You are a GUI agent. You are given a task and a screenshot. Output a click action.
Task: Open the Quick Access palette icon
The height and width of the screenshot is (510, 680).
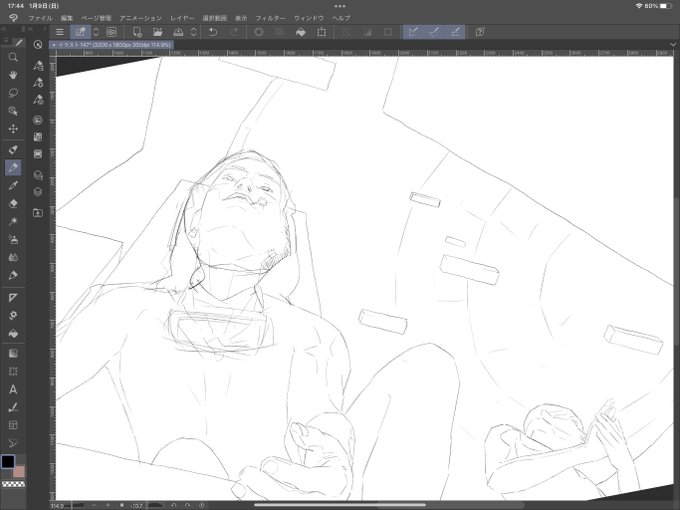tap(38, 45)
